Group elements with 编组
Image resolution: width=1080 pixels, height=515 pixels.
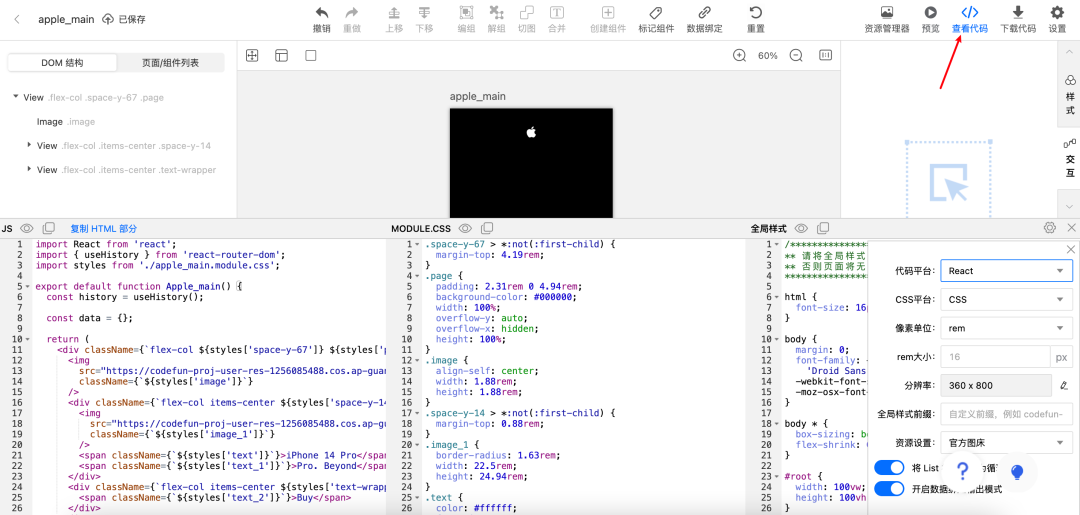466,20
